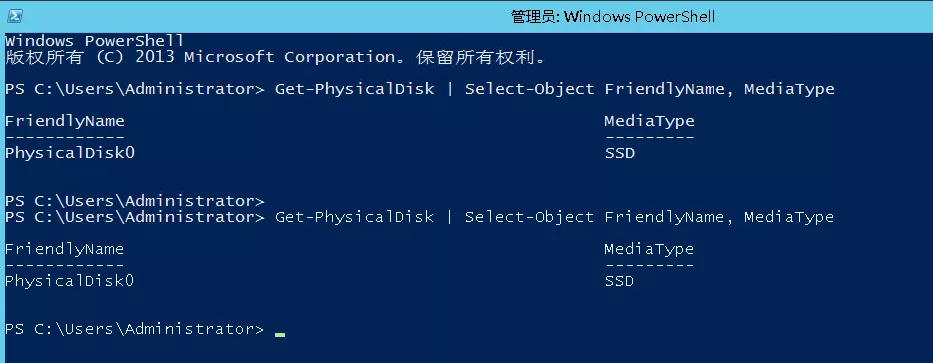933x363 pixels.
Task: Click the window title text "管理员: Windows PowerShell"
Action: point(613,17)
